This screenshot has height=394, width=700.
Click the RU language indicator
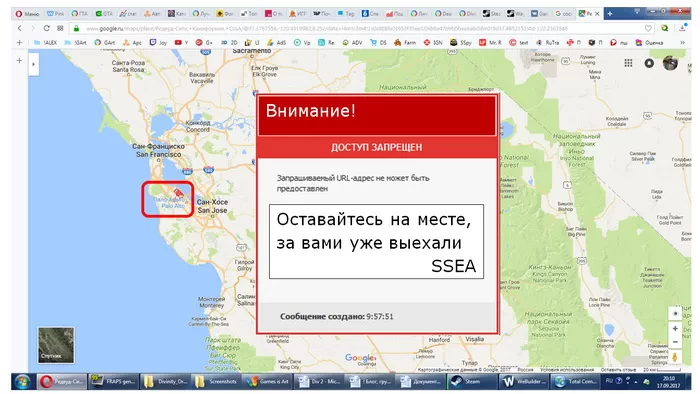click(x=609, y=381)
